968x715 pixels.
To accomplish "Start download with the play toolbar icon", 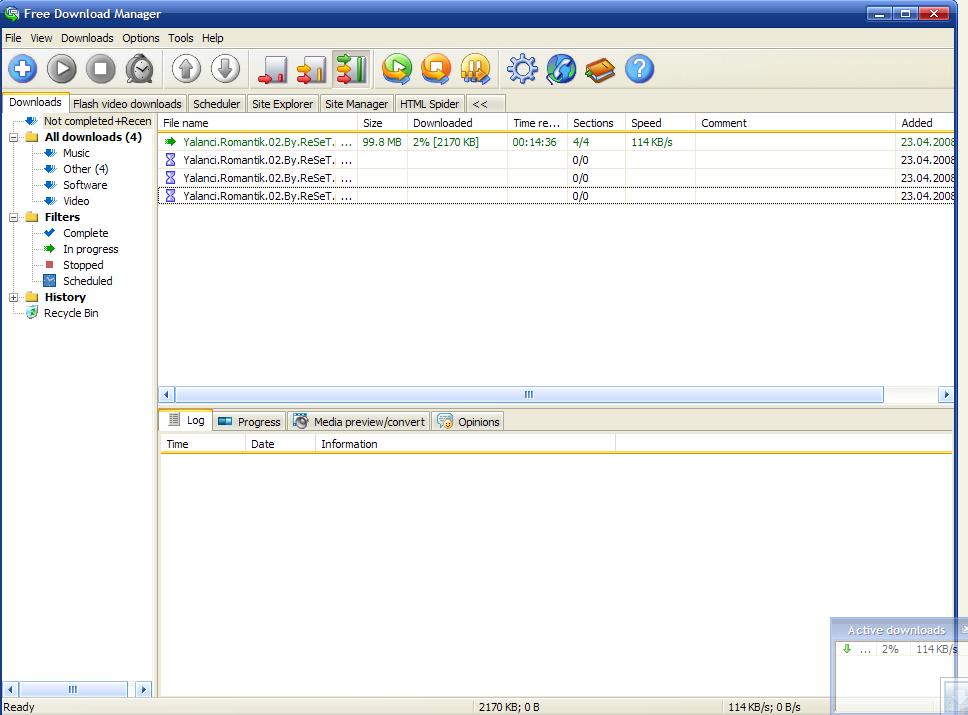I will (62, 69).
